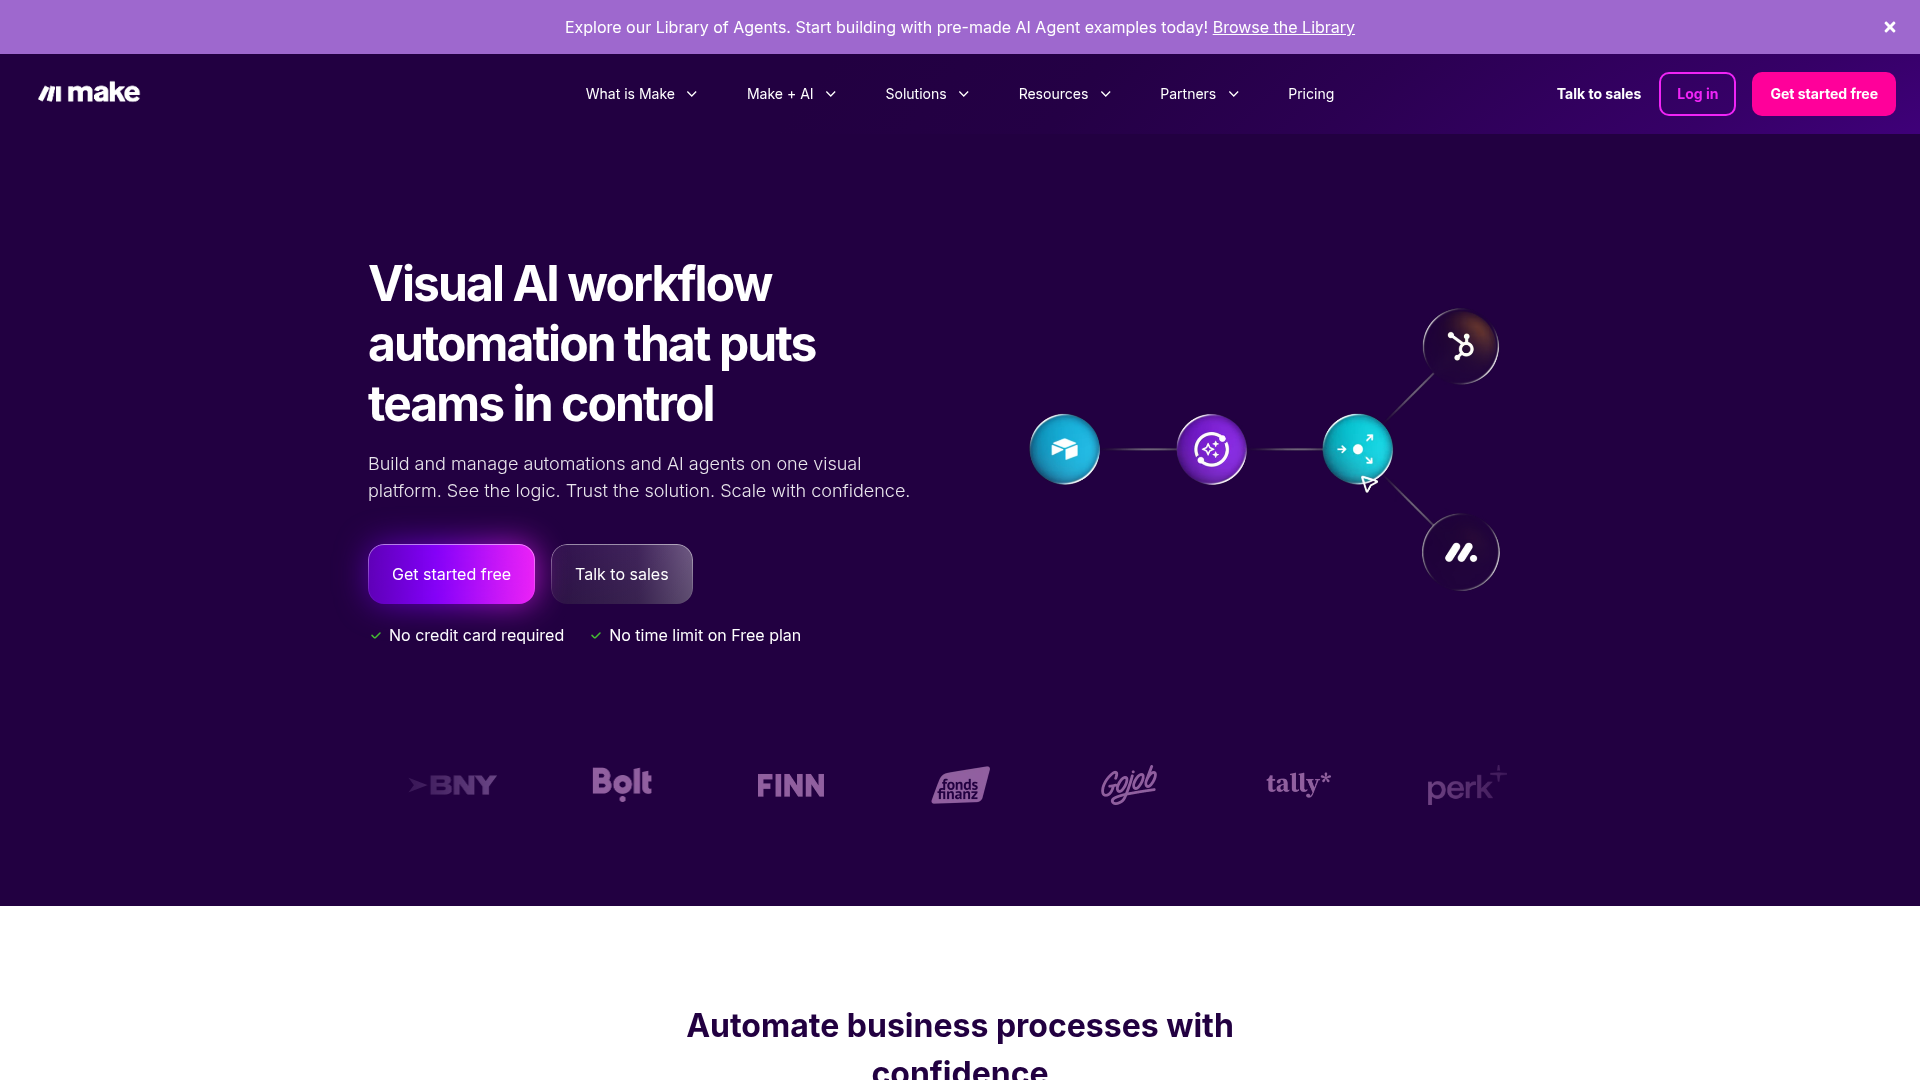The width and height of the screenshot is (1920, 1080).
Task: Click the Get started free hero button
Action: point(451,573)
